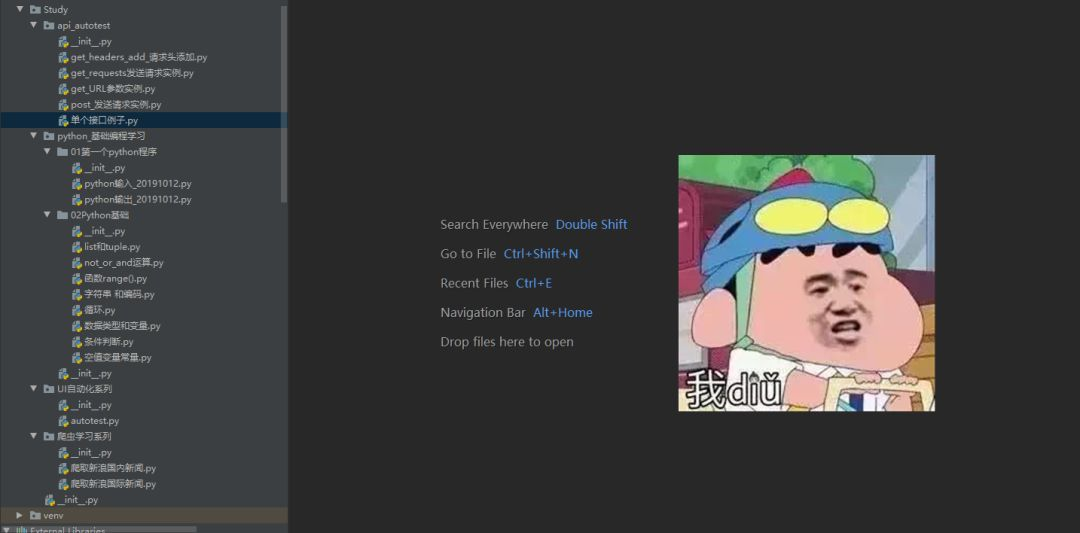Click the project tree vertical scrollbar
The width and height of the screenshot is (1080, 533).
(x=284, y=103)
